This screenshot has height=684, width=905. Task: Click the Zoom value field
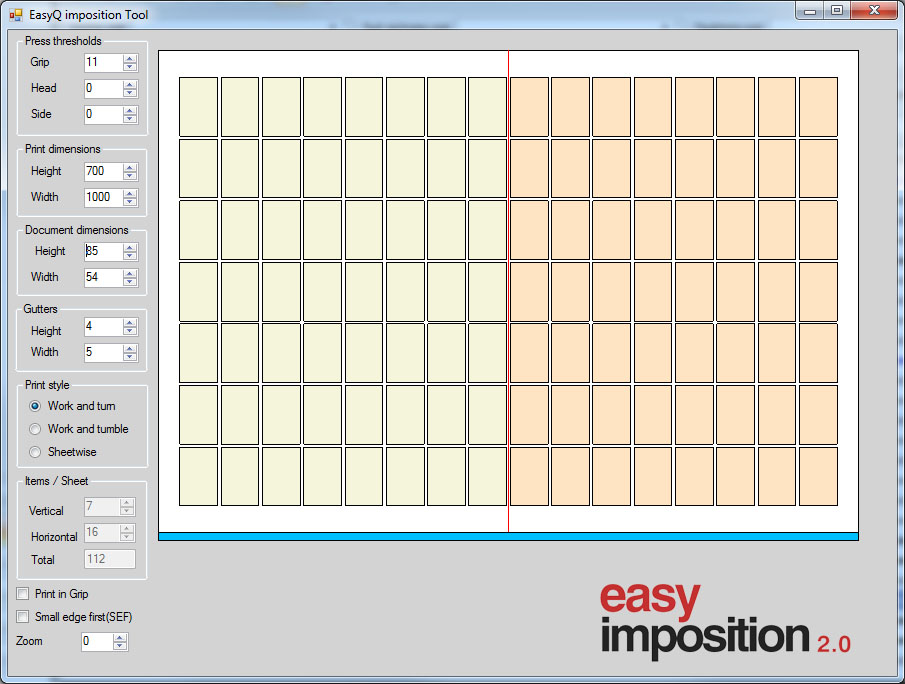coord(96,642)
